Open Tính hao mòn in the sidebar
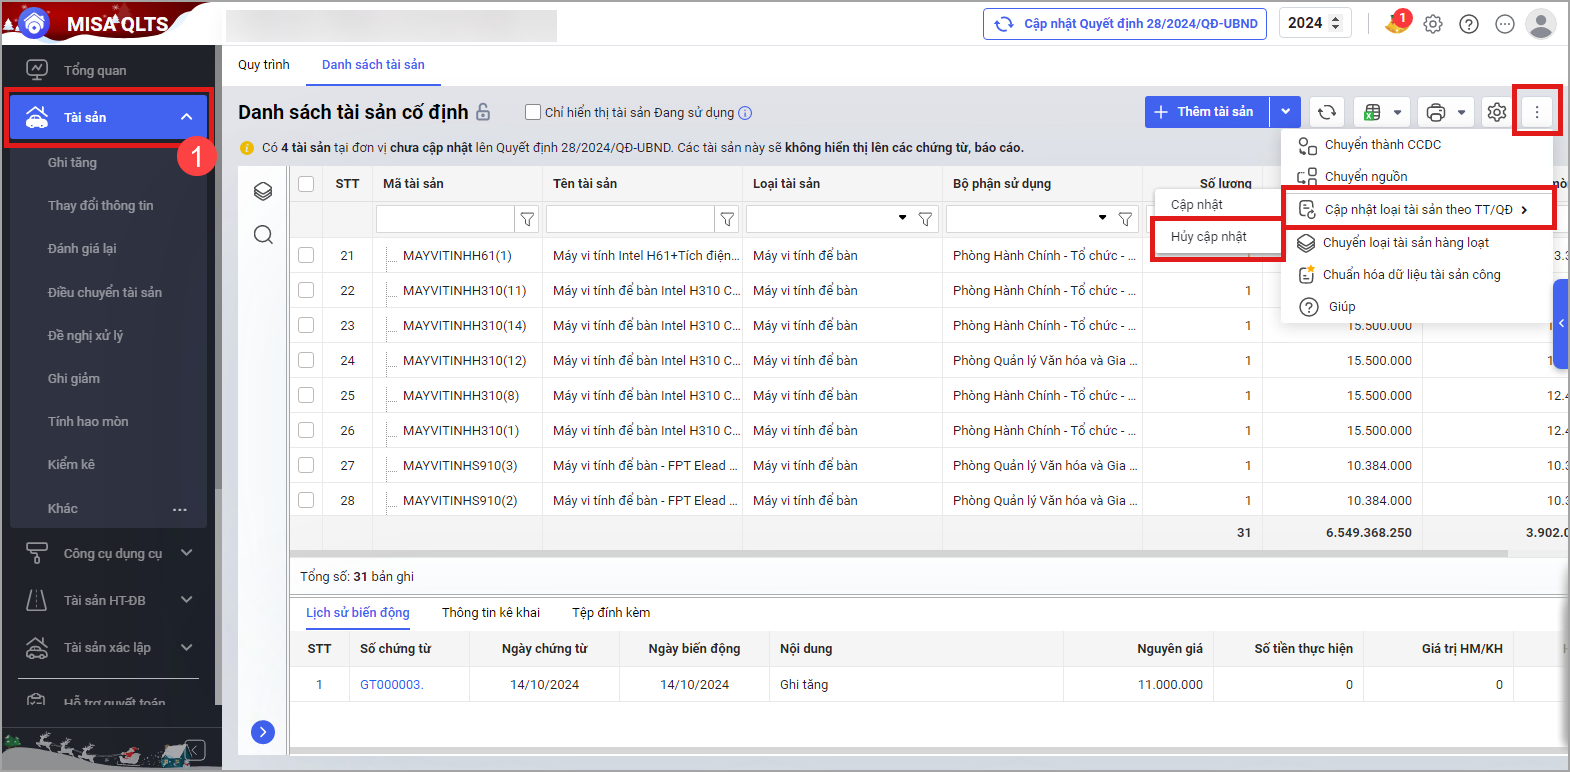The height and width of the screenshot is (772, 1570). [x=88, y=422]
